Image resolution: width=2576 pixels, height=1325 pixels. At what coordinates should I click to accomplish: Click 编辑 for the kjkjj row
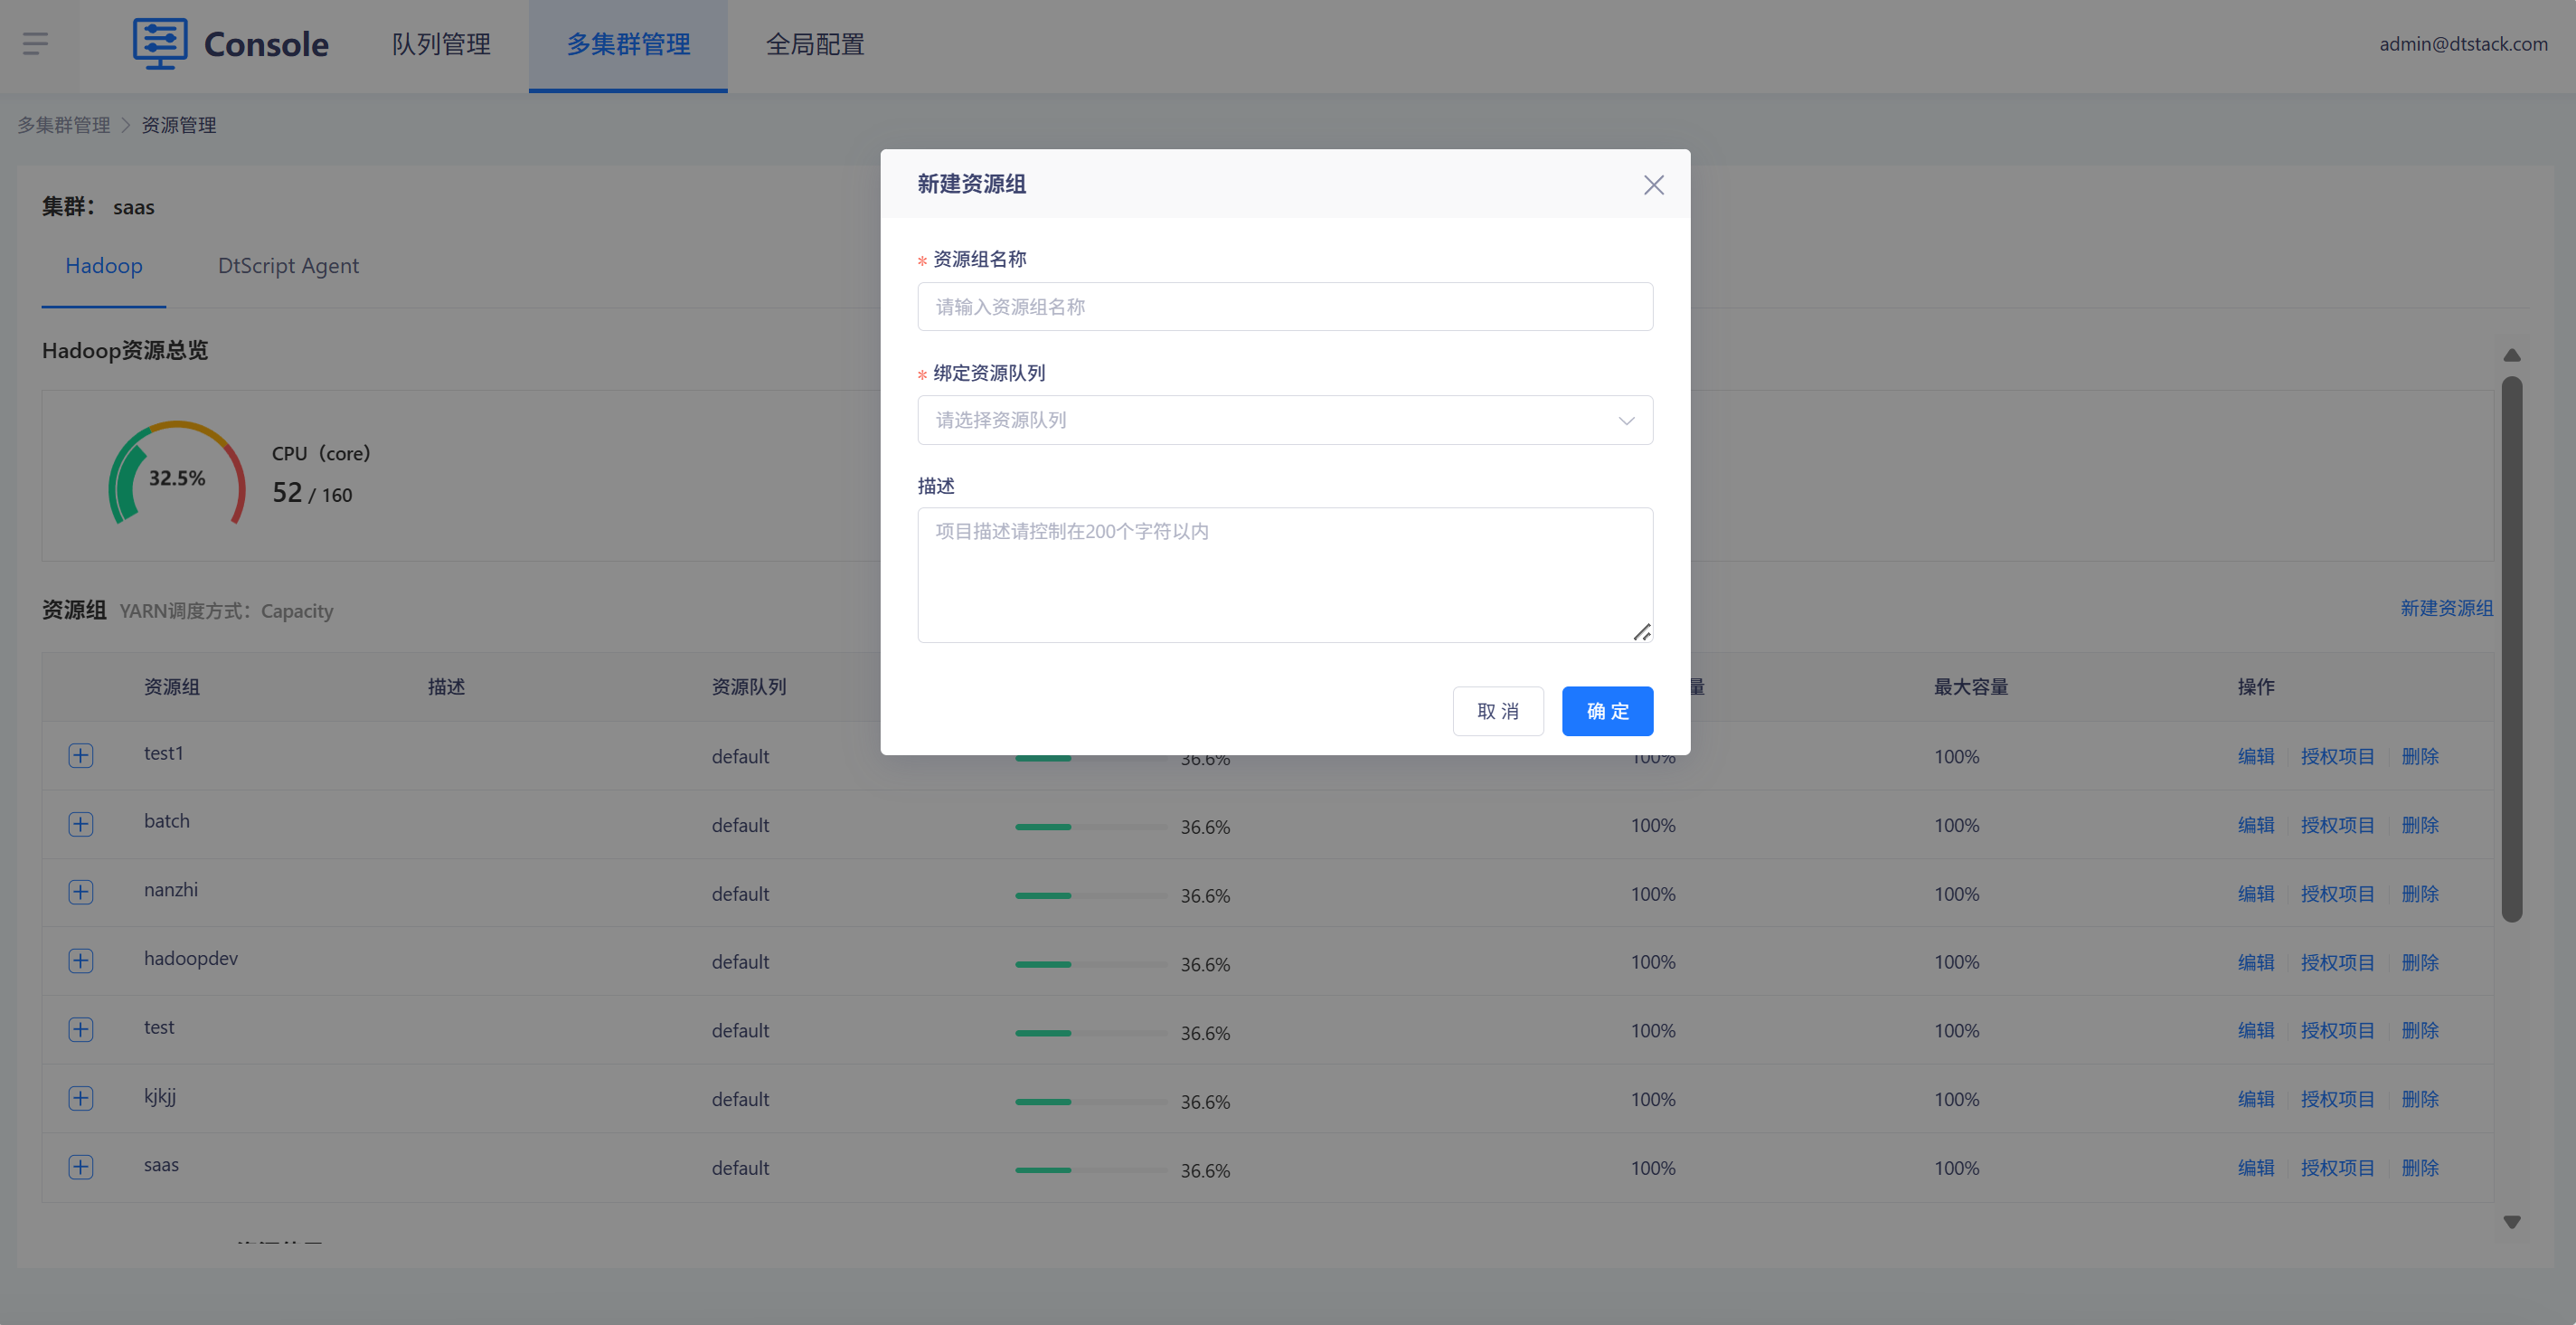click(x=2256, y=1099)
